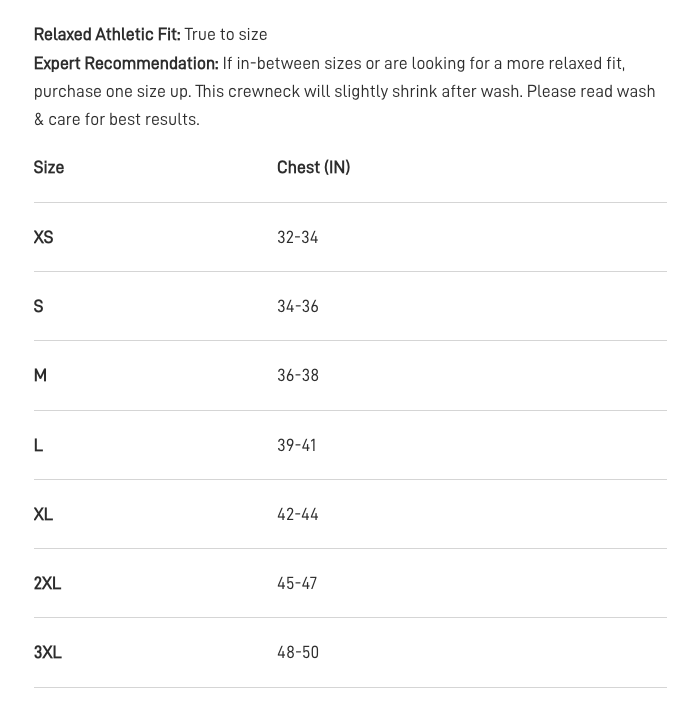Click the 39-41 chest measurement
The width and height of the screenshot is (699, 712).
[297, 445]
